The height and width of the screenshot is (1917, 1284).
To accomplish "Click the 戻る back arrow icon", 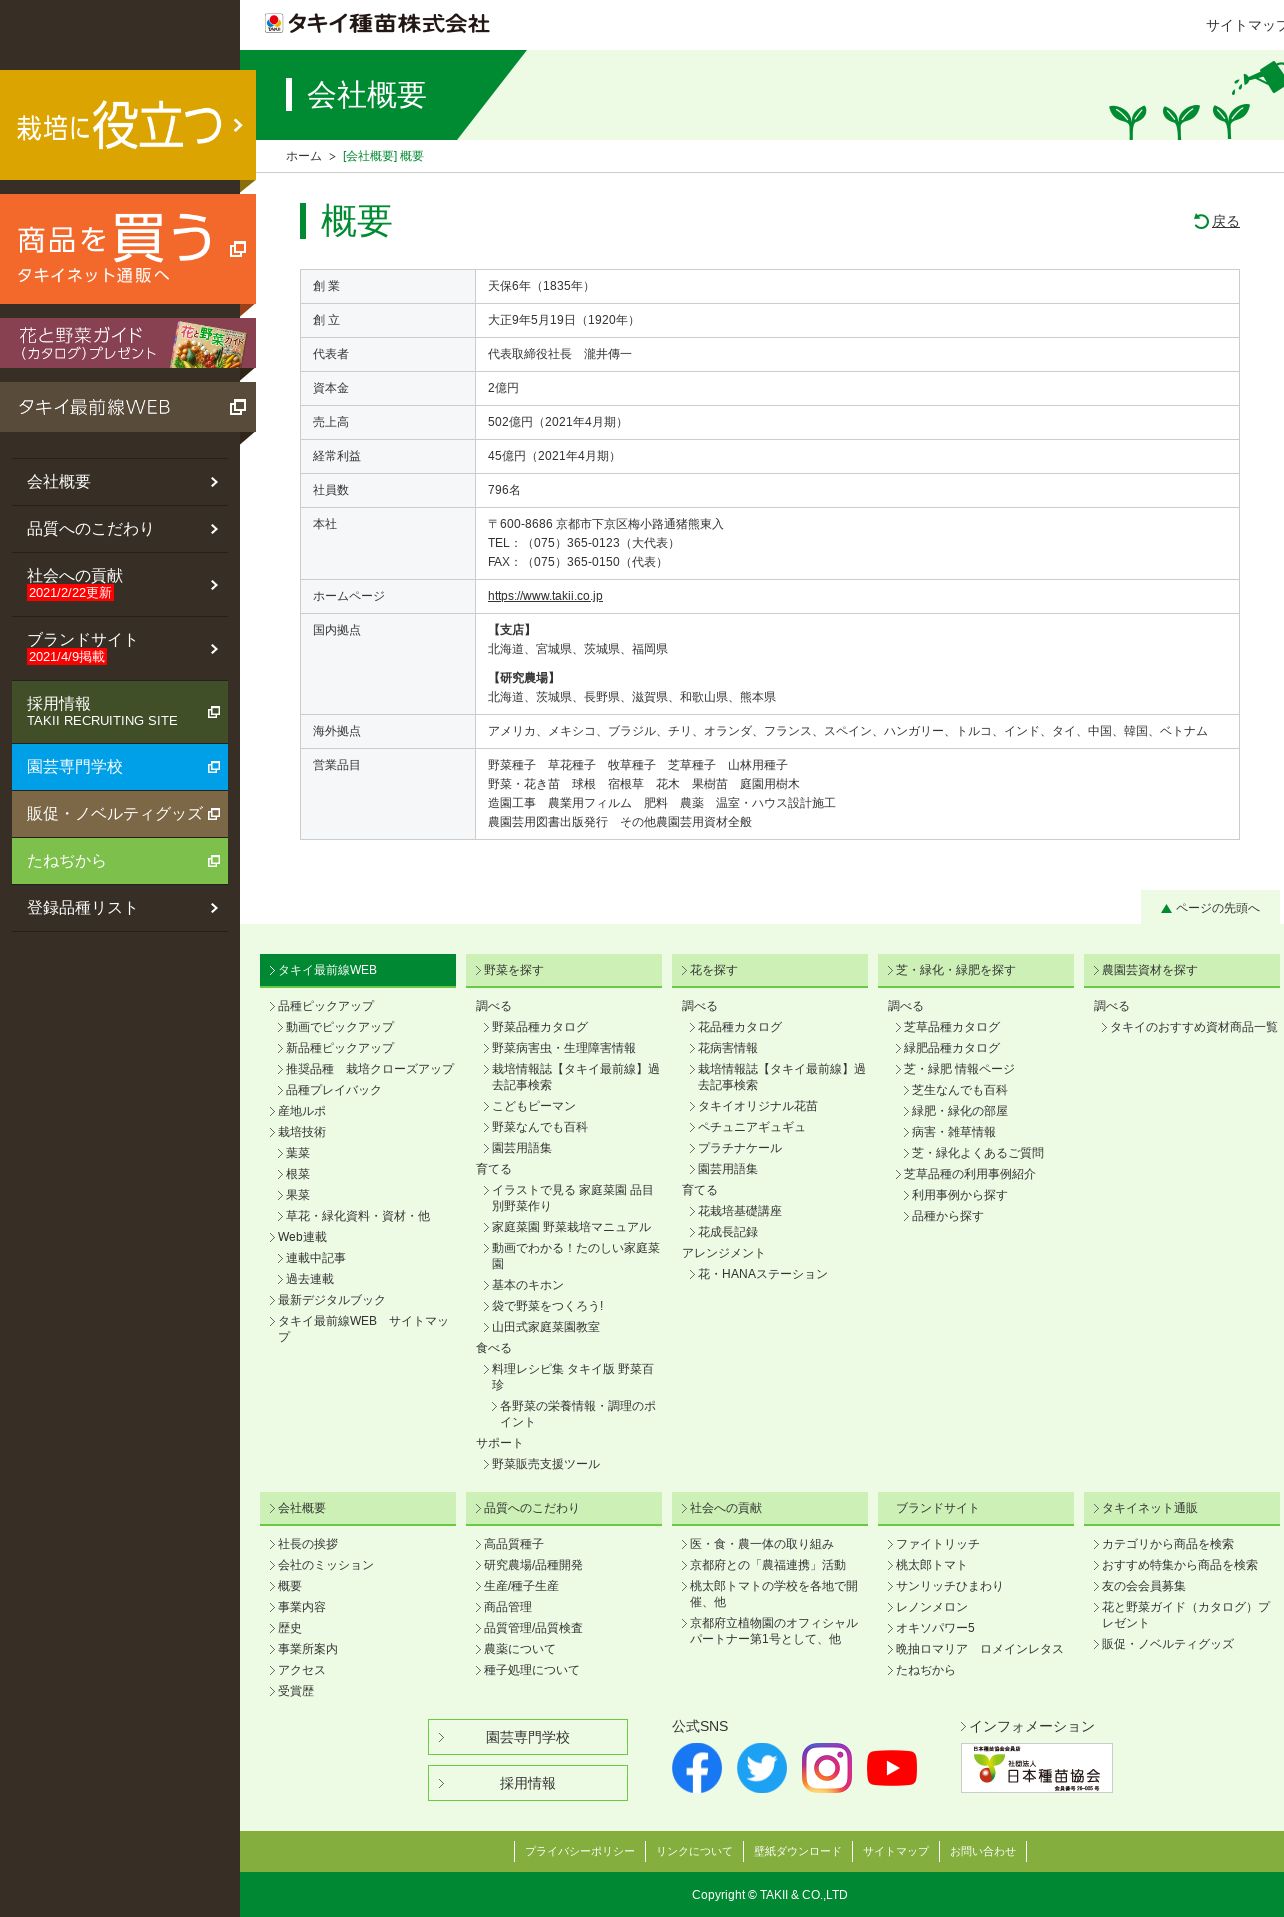I will pyautogui.click(x=1201, y=221).
